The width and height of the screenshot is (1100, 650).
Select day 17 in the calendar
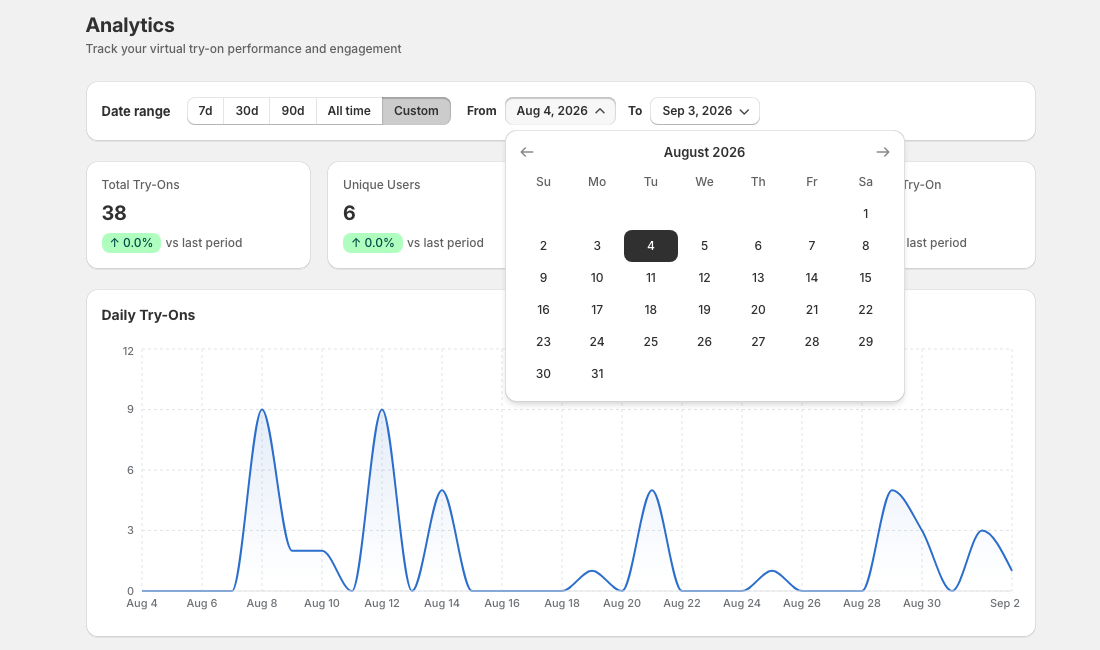pos(597,310)
